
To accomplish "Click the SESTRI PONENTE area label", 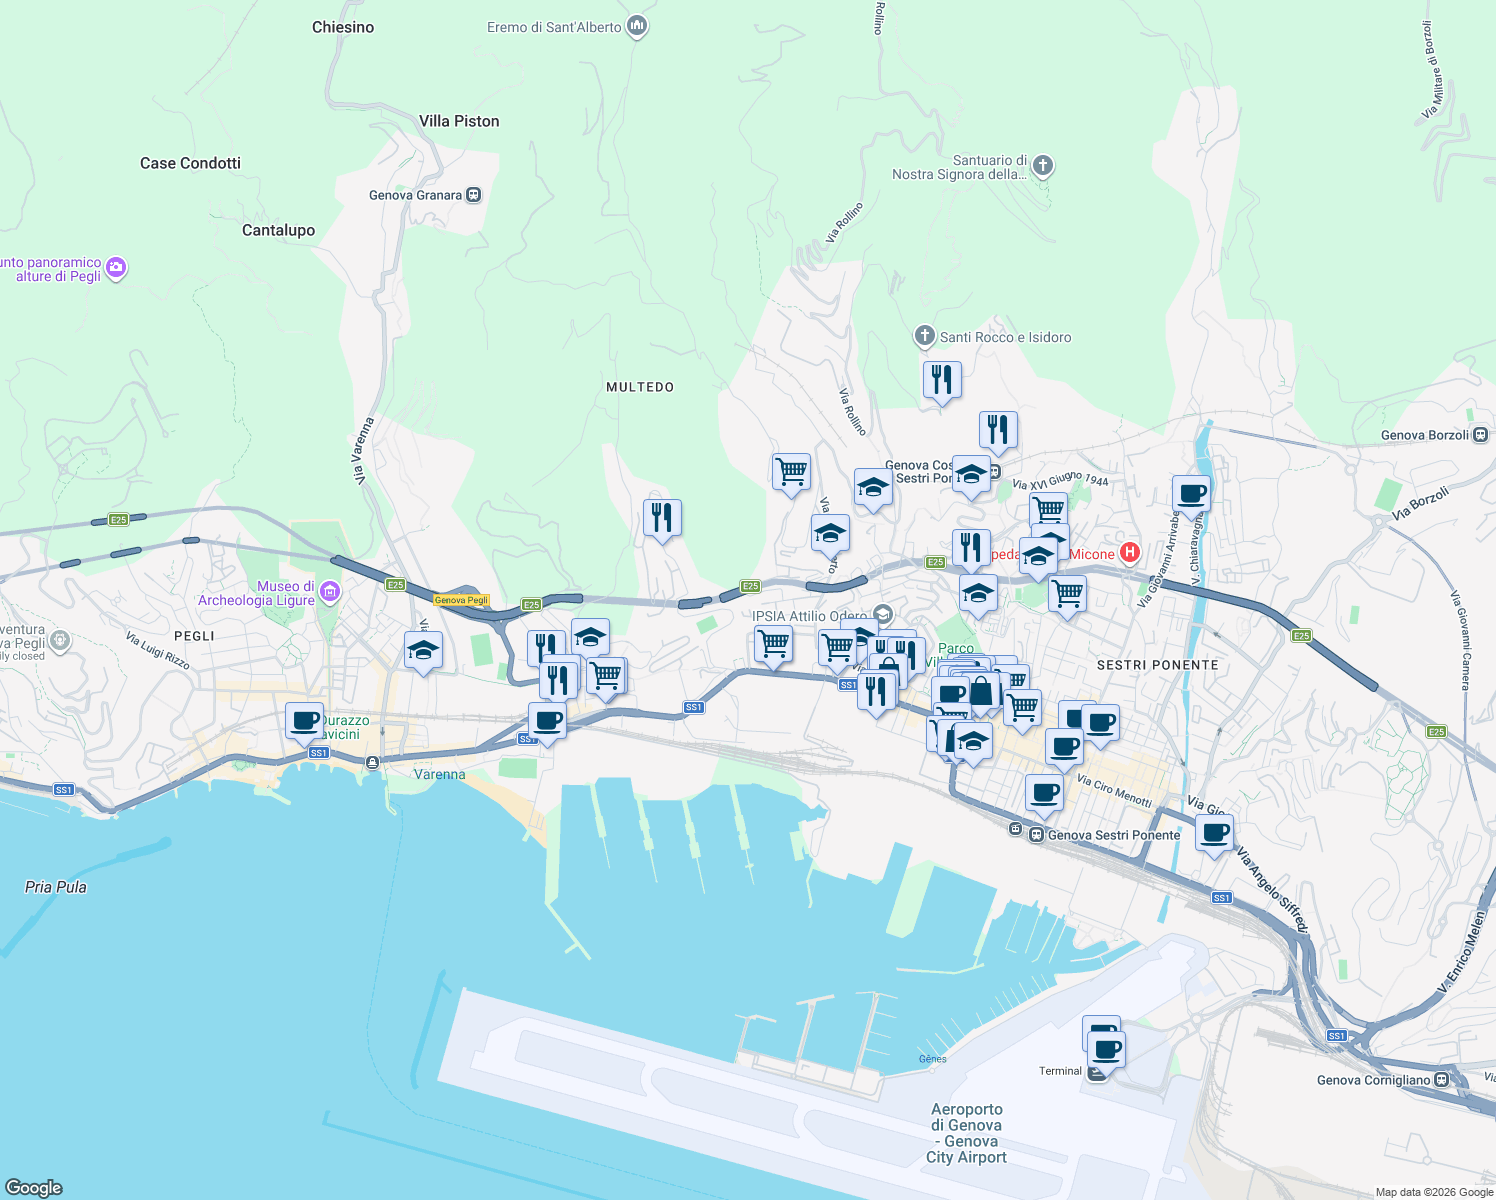I will click(1158, 665).
